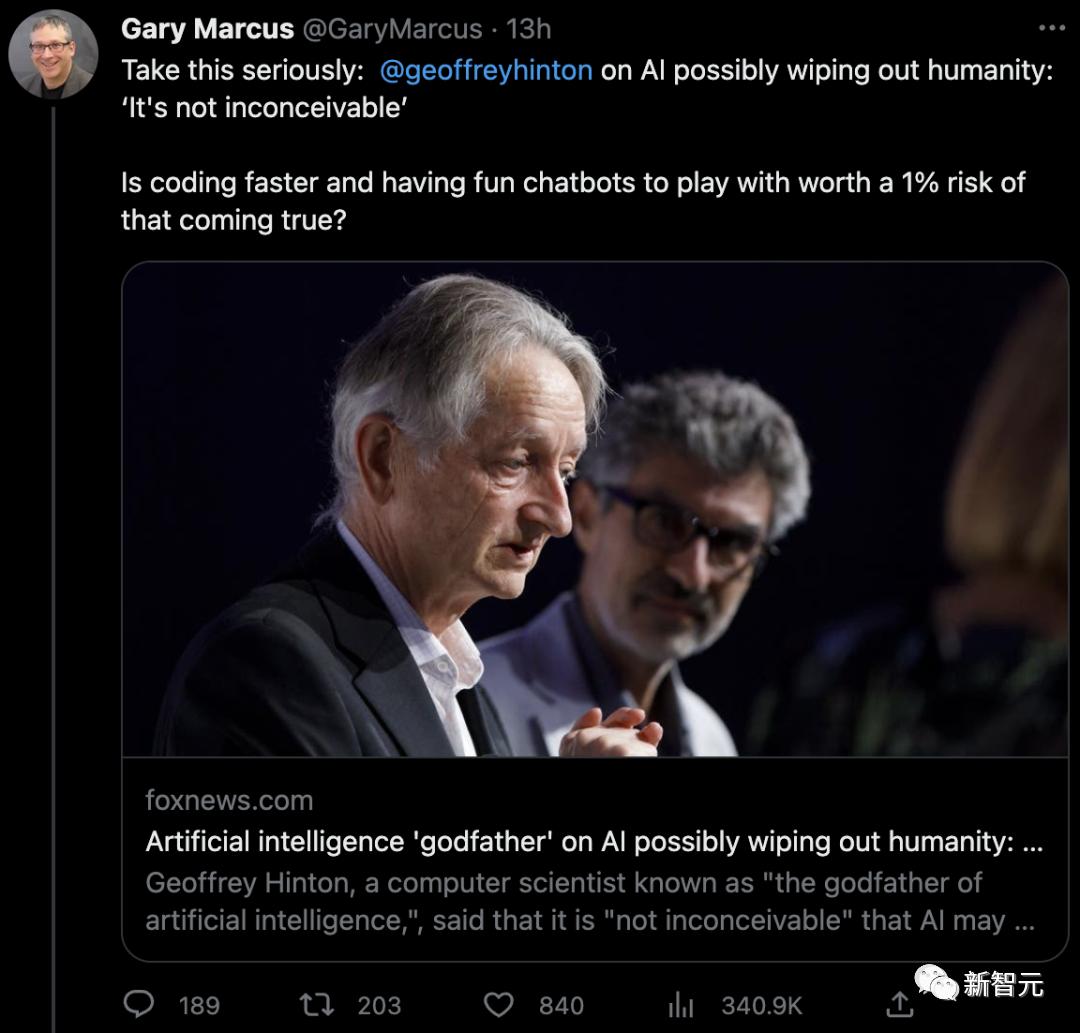Like the tweet with the heart icon
The height and width of the screenshot is (1033, 1080).
[498, 1003]
